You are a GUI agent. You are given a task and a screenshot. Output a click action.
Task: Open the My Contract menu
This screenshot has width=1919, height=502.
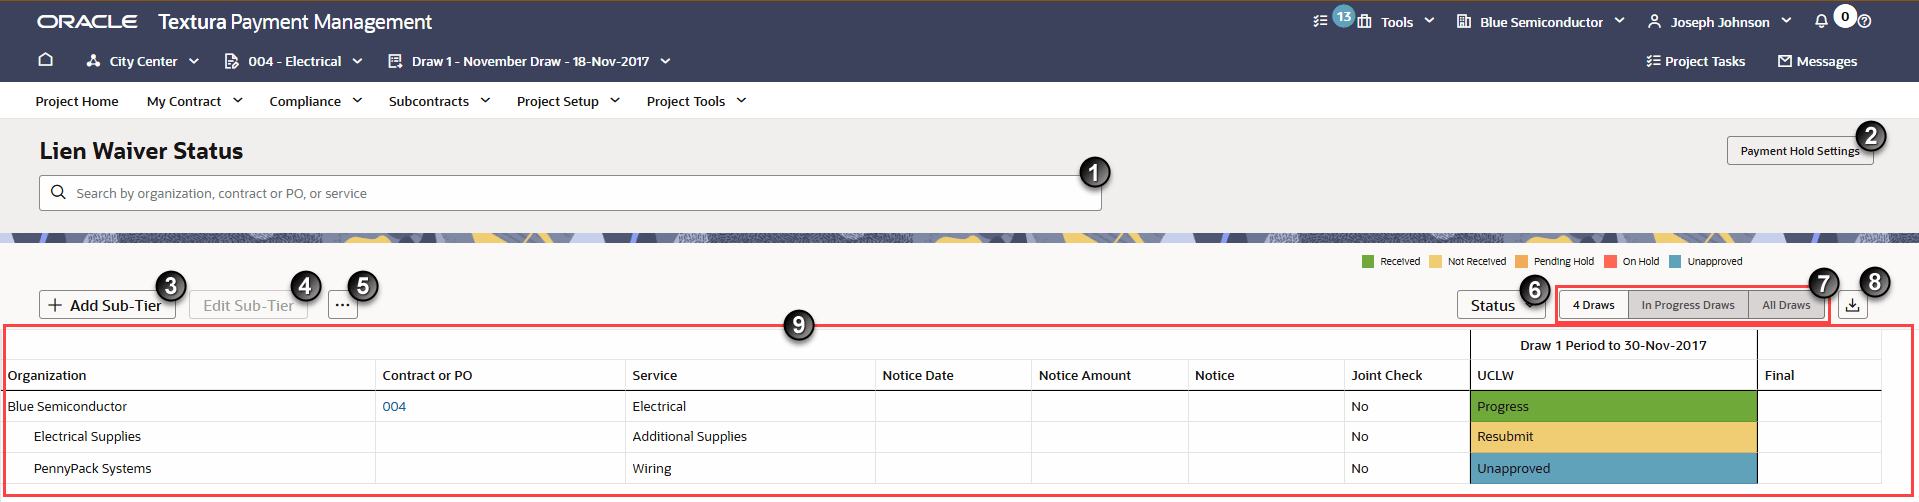click(x=194, y=101)
